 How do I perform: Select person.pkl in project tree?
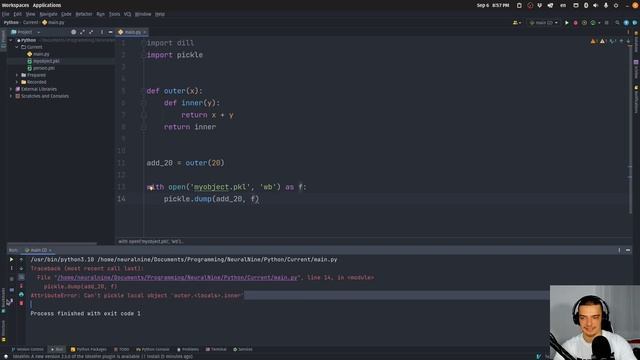[44, 68]
